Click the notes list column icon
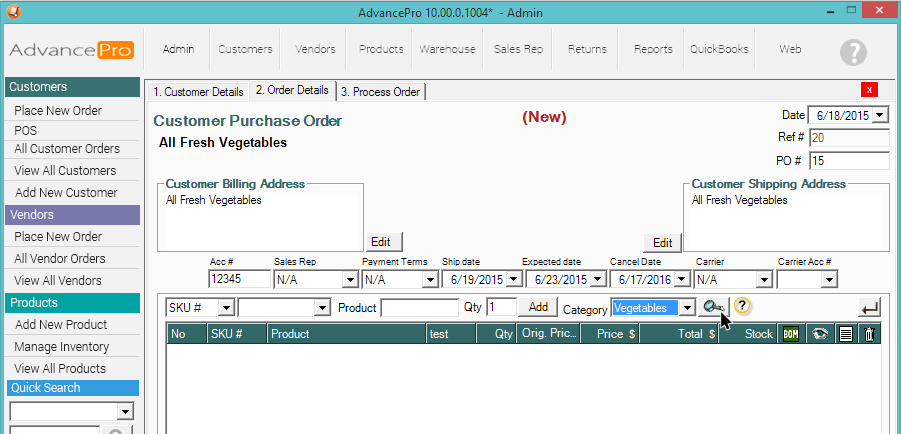This screenshot has width=901, height=434. coord(845,334)
